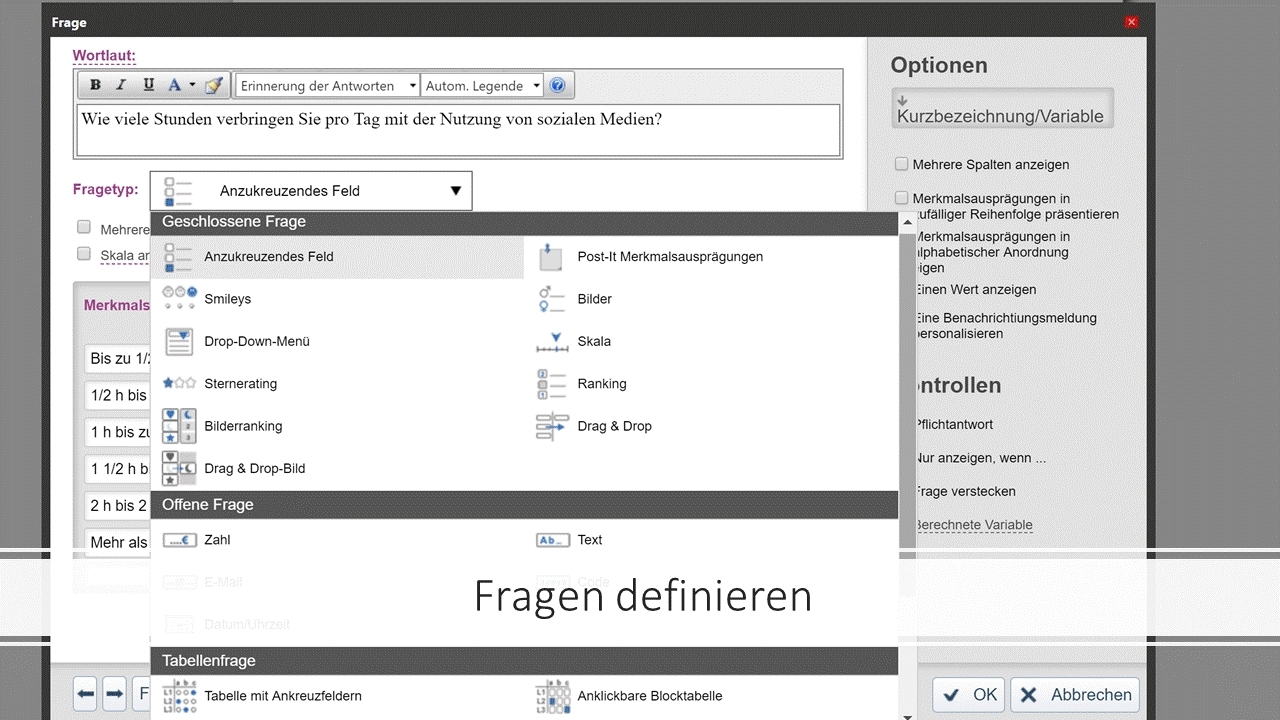Close the Frage dialog with the red X
The height and width of the screenshot is (720, 1280).
[x=1131, y=22]
